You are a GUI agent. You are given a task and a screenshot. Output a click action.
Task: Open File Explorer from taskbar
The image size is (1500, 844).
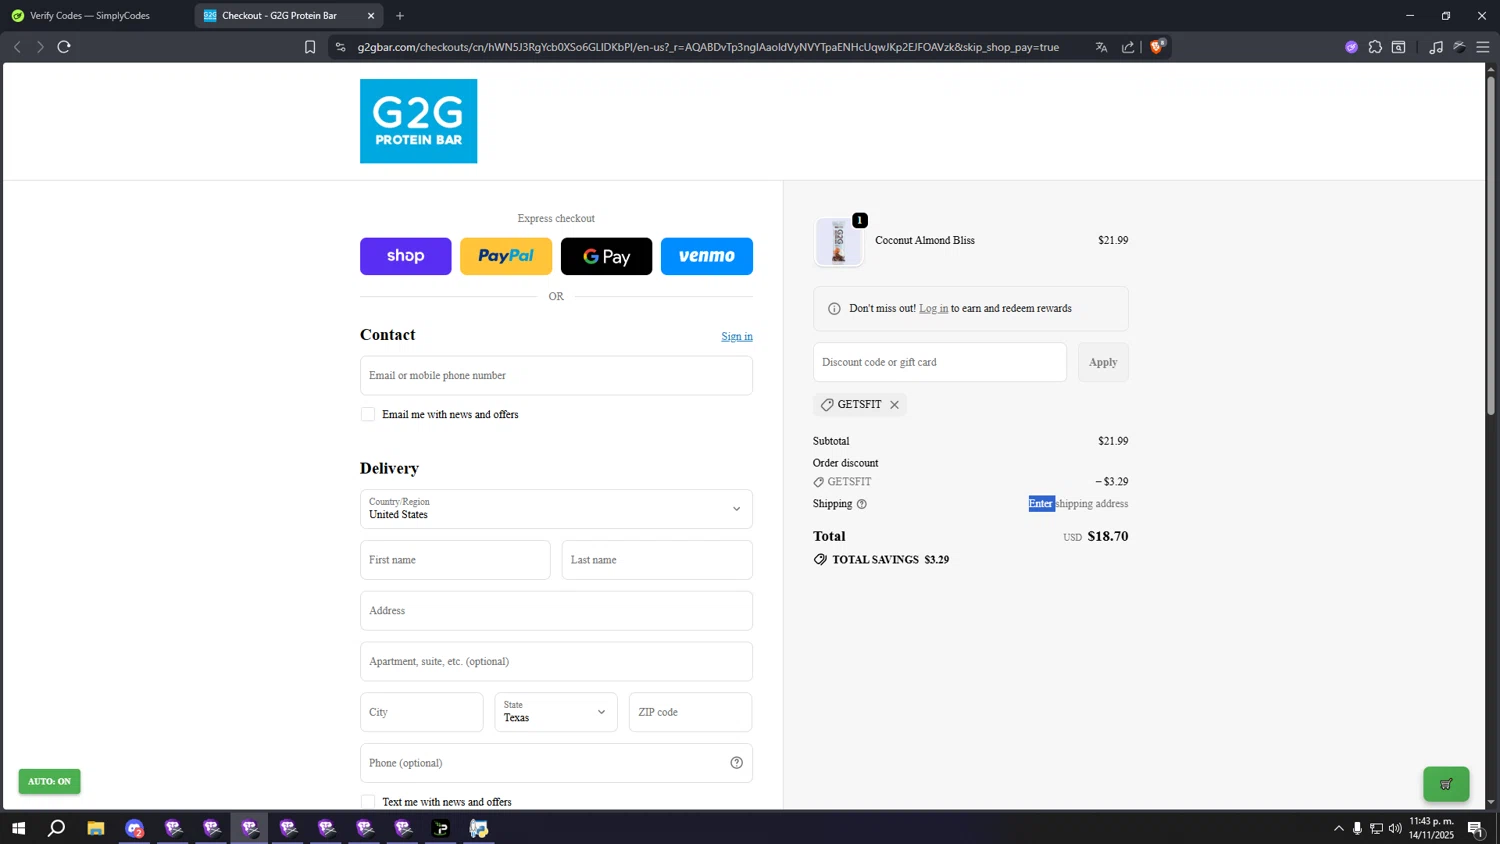pyautogui.click(x=96, y=828)
